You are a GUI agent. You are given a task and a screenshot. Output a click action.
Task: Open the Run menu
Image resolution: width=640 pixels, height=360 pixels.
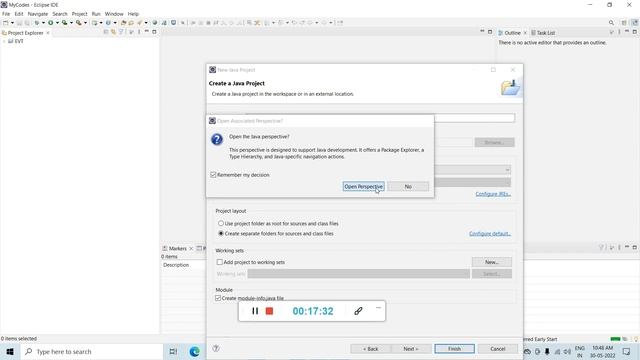point(96,14)
